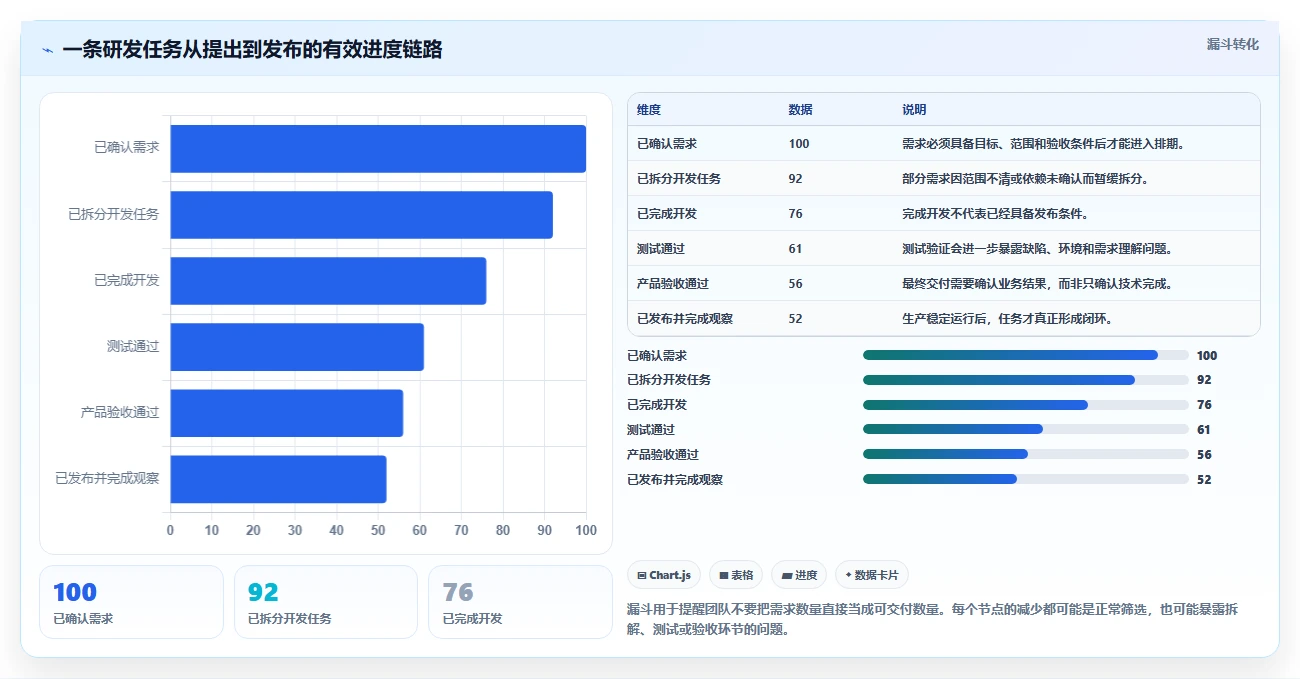
Task: Click the 产品验收通过 cell in the table
Action: tap(673, 284)
